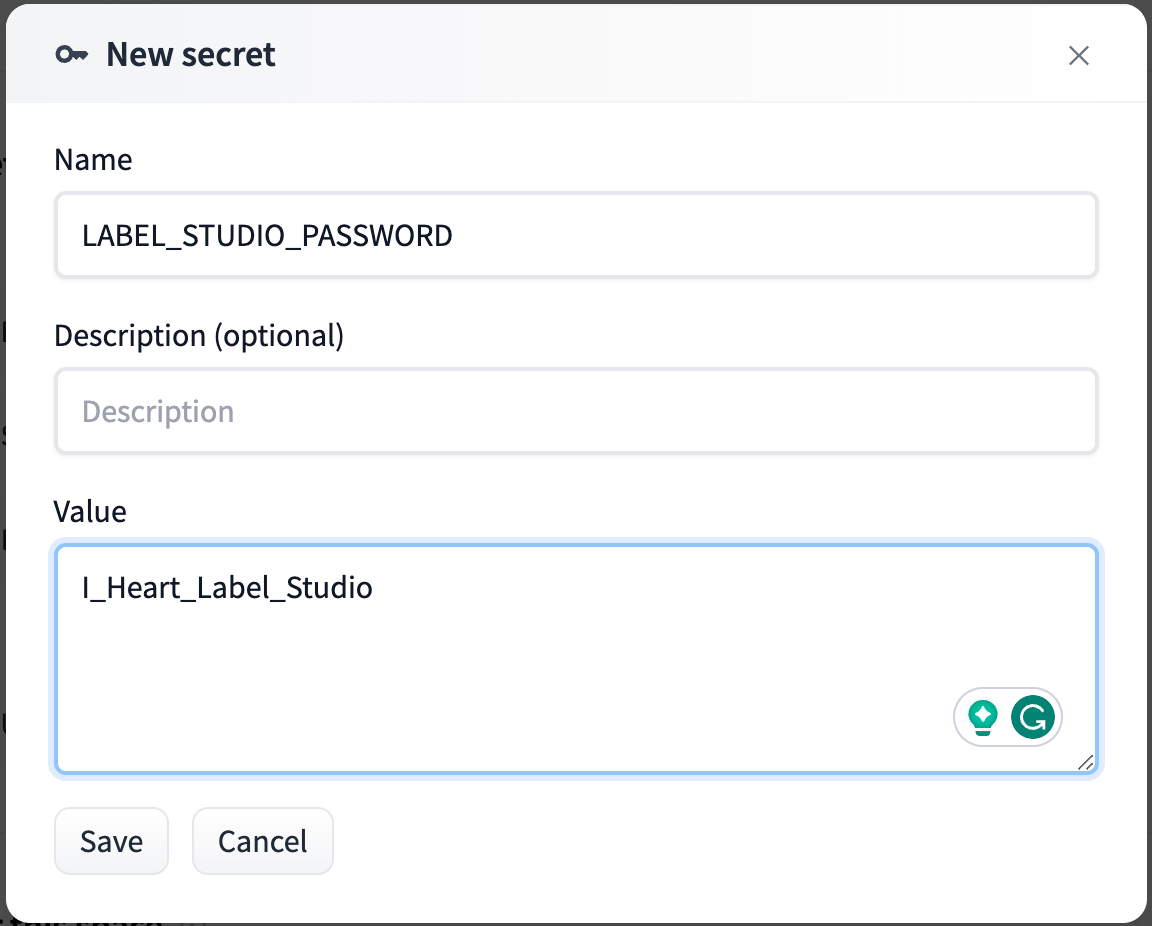Click the Value textarea resize grip
This screenshot has height=926, width=1152.
click(1086, 763)
